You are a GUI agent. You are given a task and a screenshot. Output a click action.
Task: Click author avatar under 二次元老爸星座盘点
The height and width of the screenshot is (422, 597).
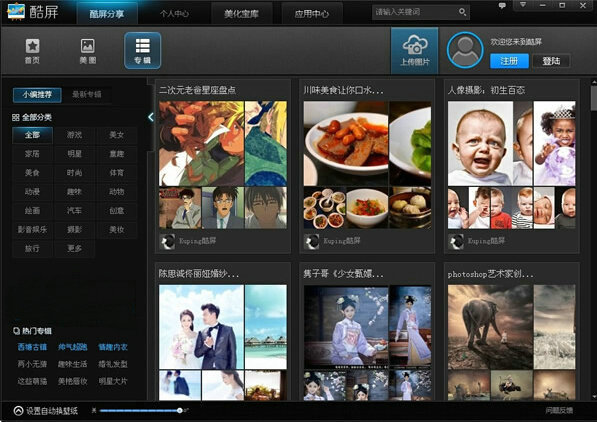167,241
